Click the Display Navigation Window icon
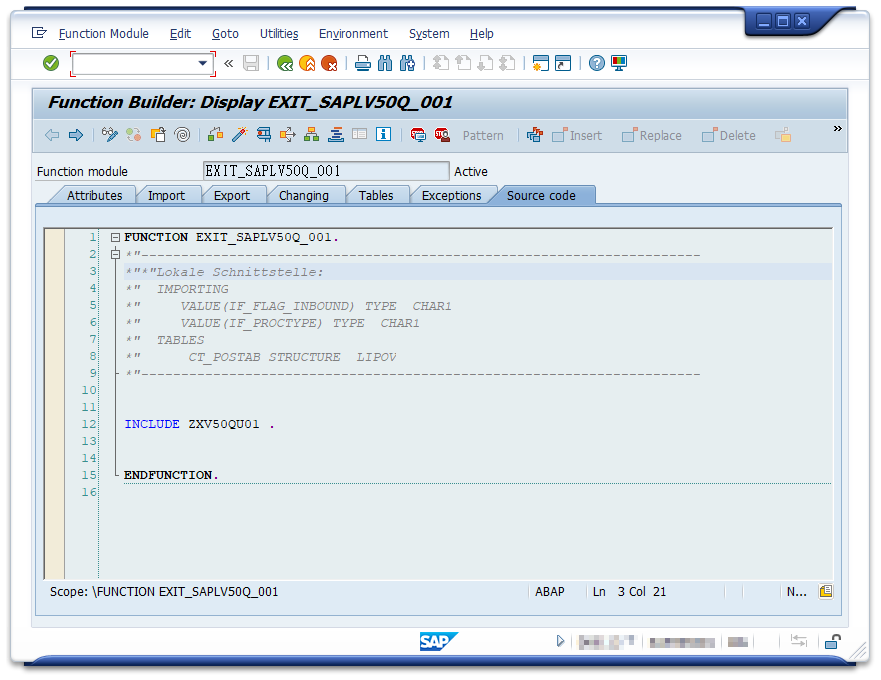This screenshot has width=881, height=680. 336,135
